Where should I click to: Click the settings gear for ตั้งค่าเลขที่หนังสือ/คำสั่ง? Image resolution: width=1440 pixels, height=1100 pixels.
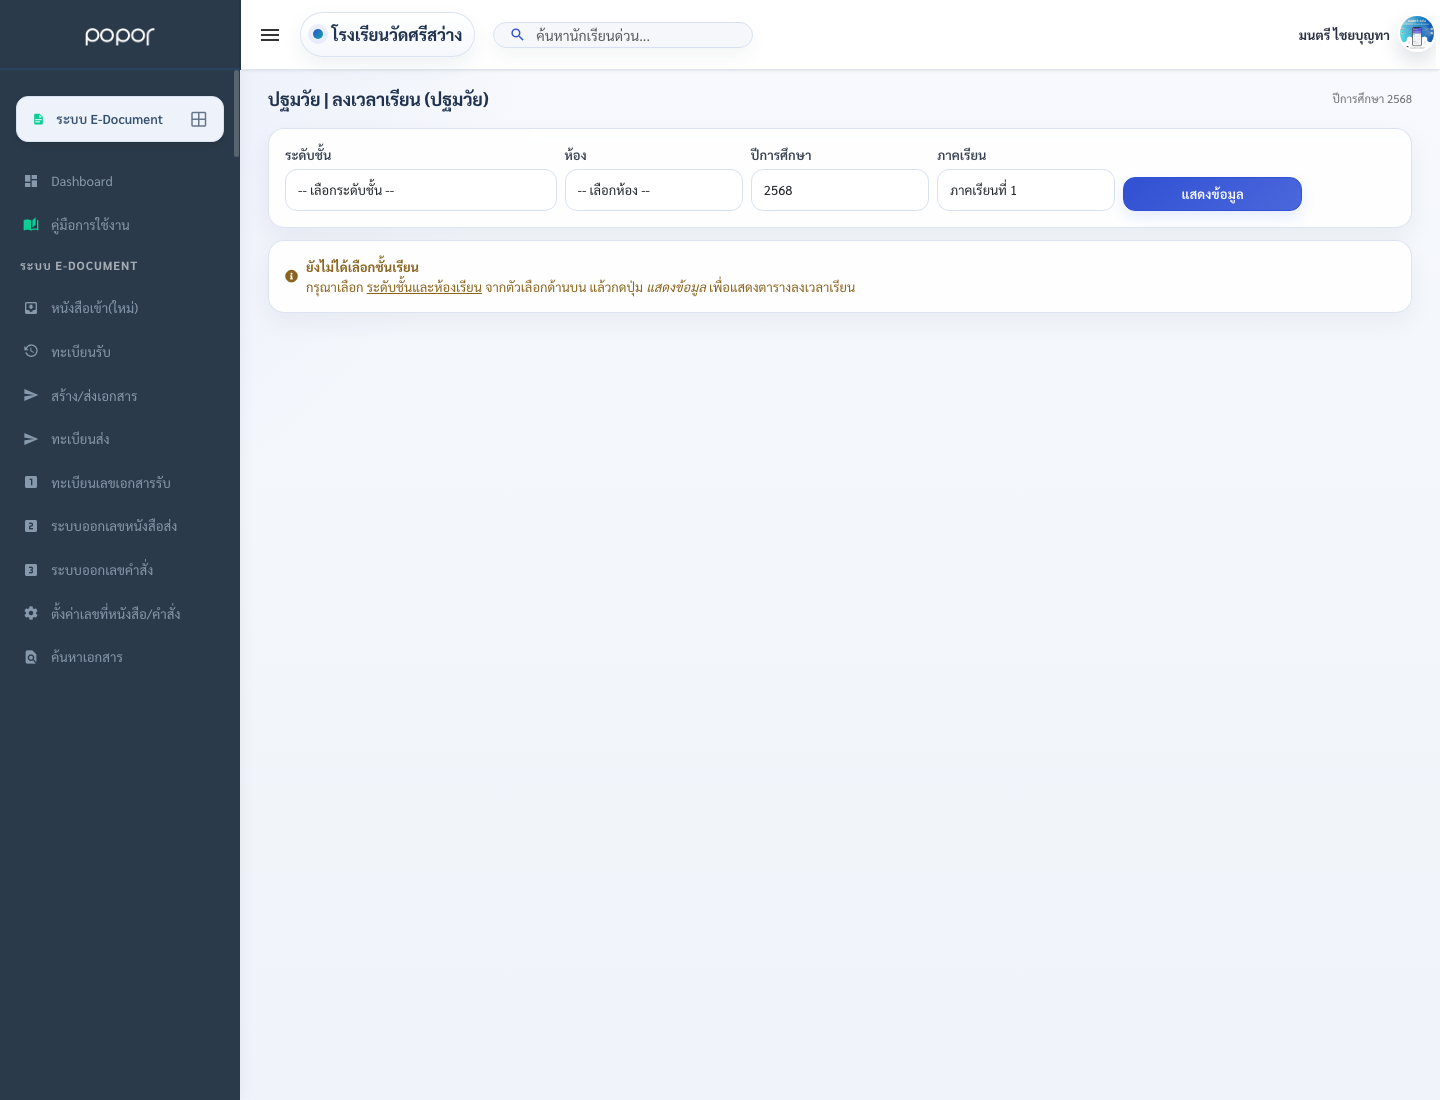click(x=31, y=613)
